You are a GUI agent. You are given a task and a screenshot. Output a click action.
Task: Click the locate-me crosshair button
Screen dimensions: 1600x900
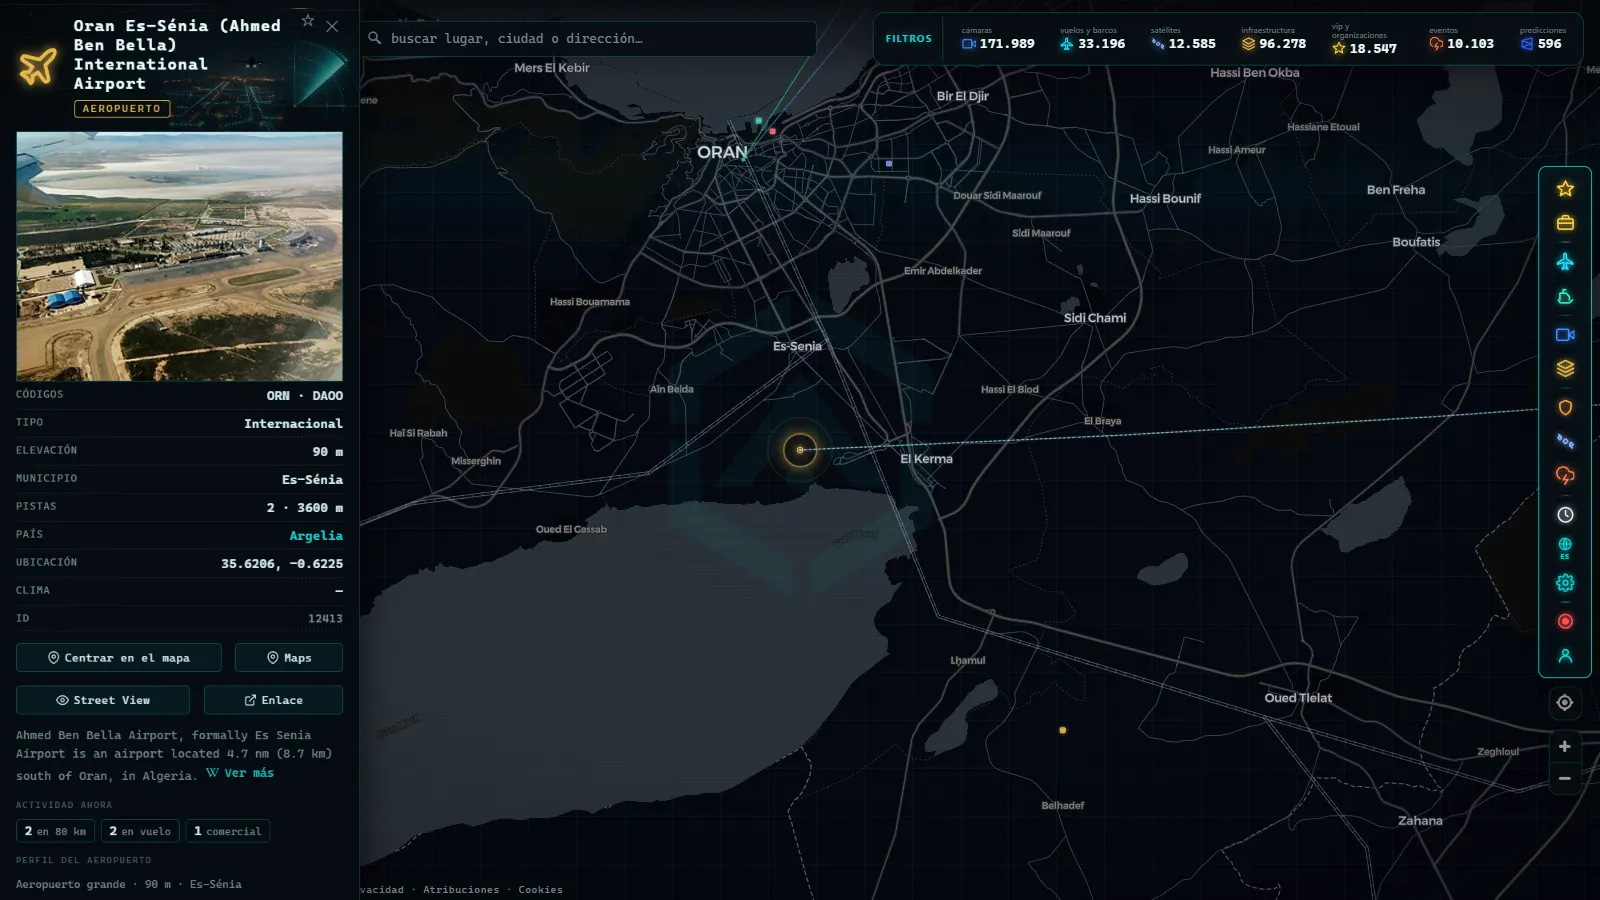(1565, 703)
